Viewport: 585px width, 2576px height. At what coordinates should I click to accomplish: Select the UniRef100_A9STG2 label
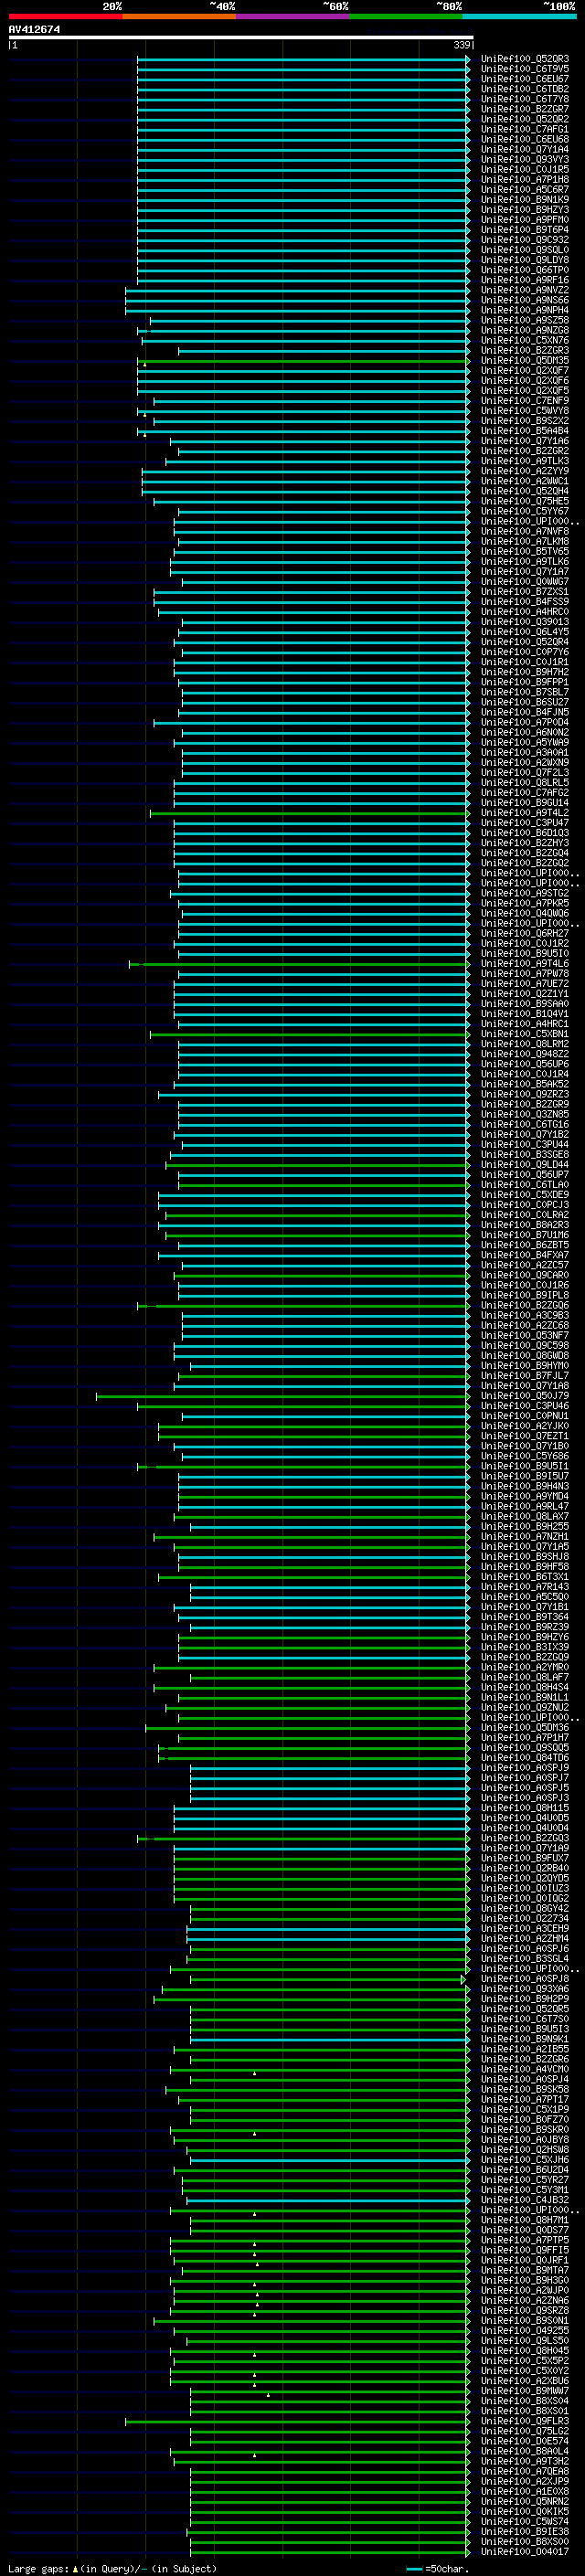tap(524, 893)
